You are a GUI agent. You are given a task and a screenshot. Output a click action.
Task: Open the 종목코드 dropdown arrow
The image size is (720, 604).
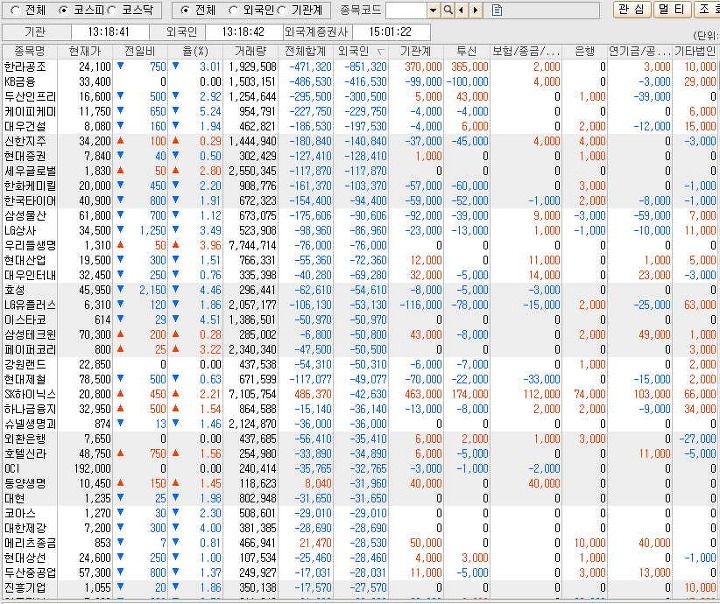click(433, 10)
